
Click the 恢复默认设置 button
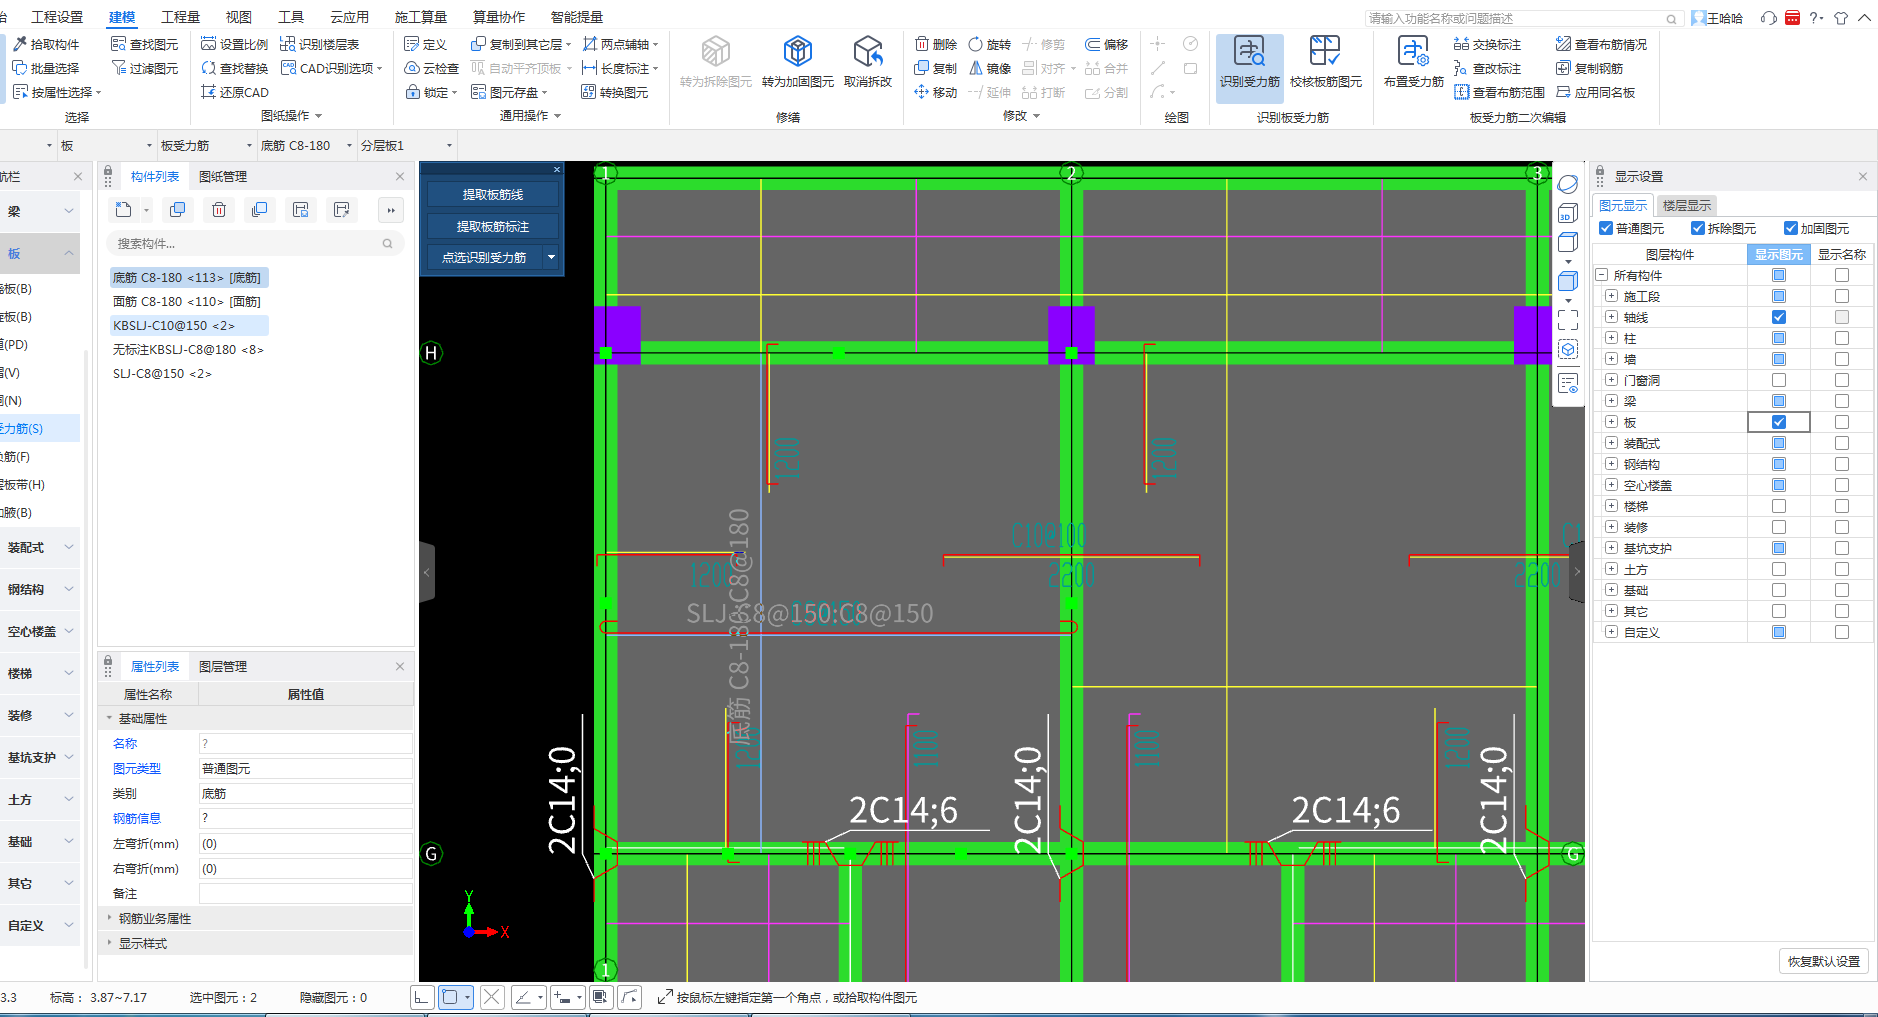click(1823, 961)
